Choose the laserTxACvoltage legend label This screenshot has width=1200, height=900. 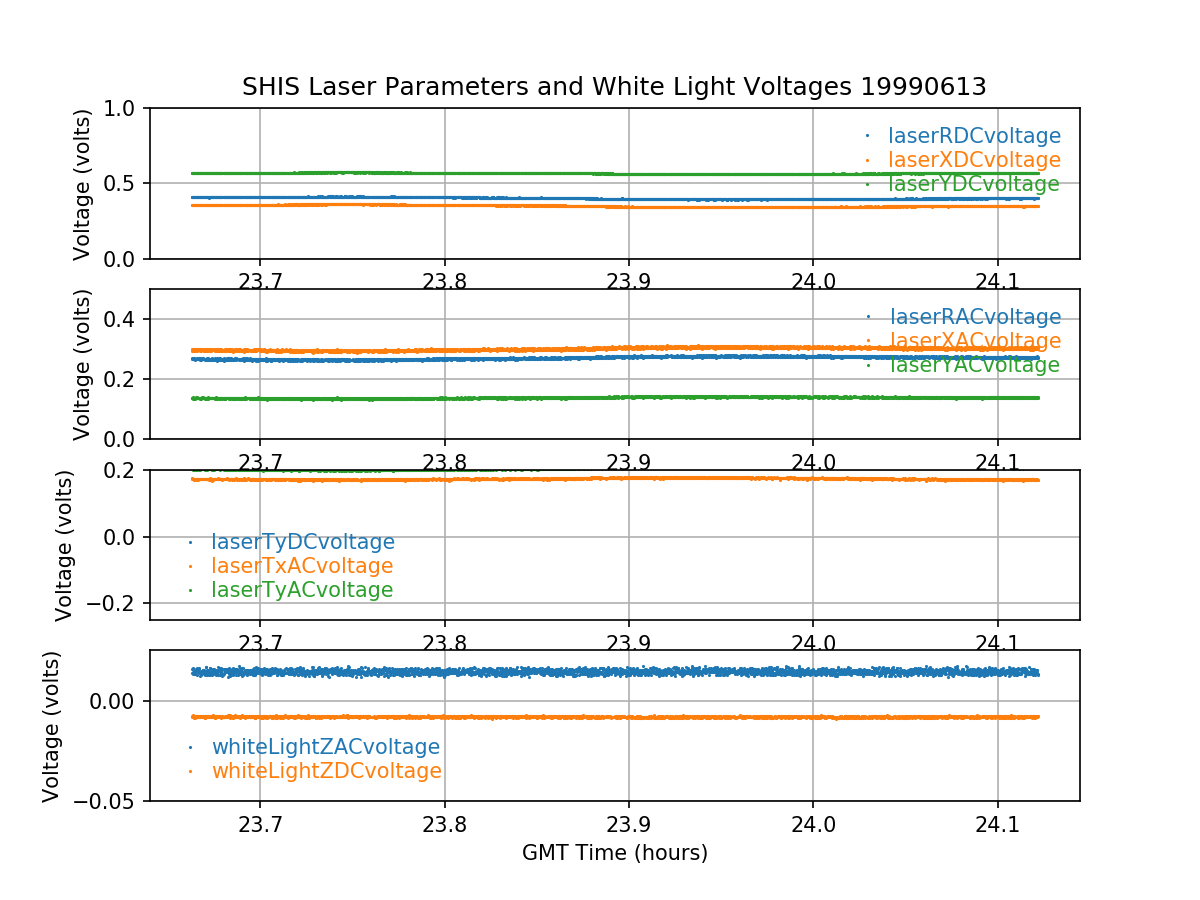pyautogui.click(x=302, y=566)
